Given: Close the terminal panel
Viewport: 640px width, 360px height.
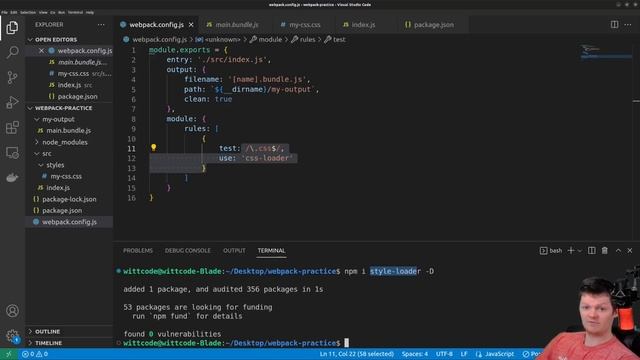Looking at the screenshot, I should tap(630, 250).
